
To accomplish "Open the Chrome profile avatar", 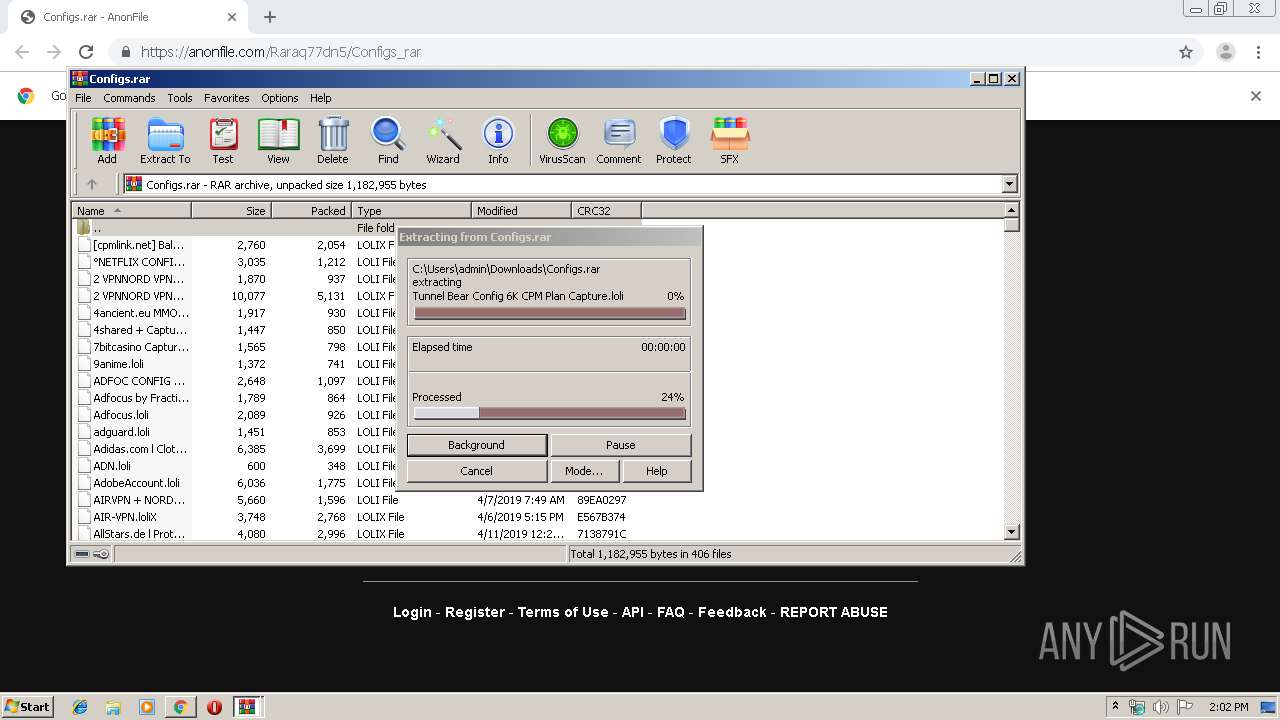I will coord(1226,52).
